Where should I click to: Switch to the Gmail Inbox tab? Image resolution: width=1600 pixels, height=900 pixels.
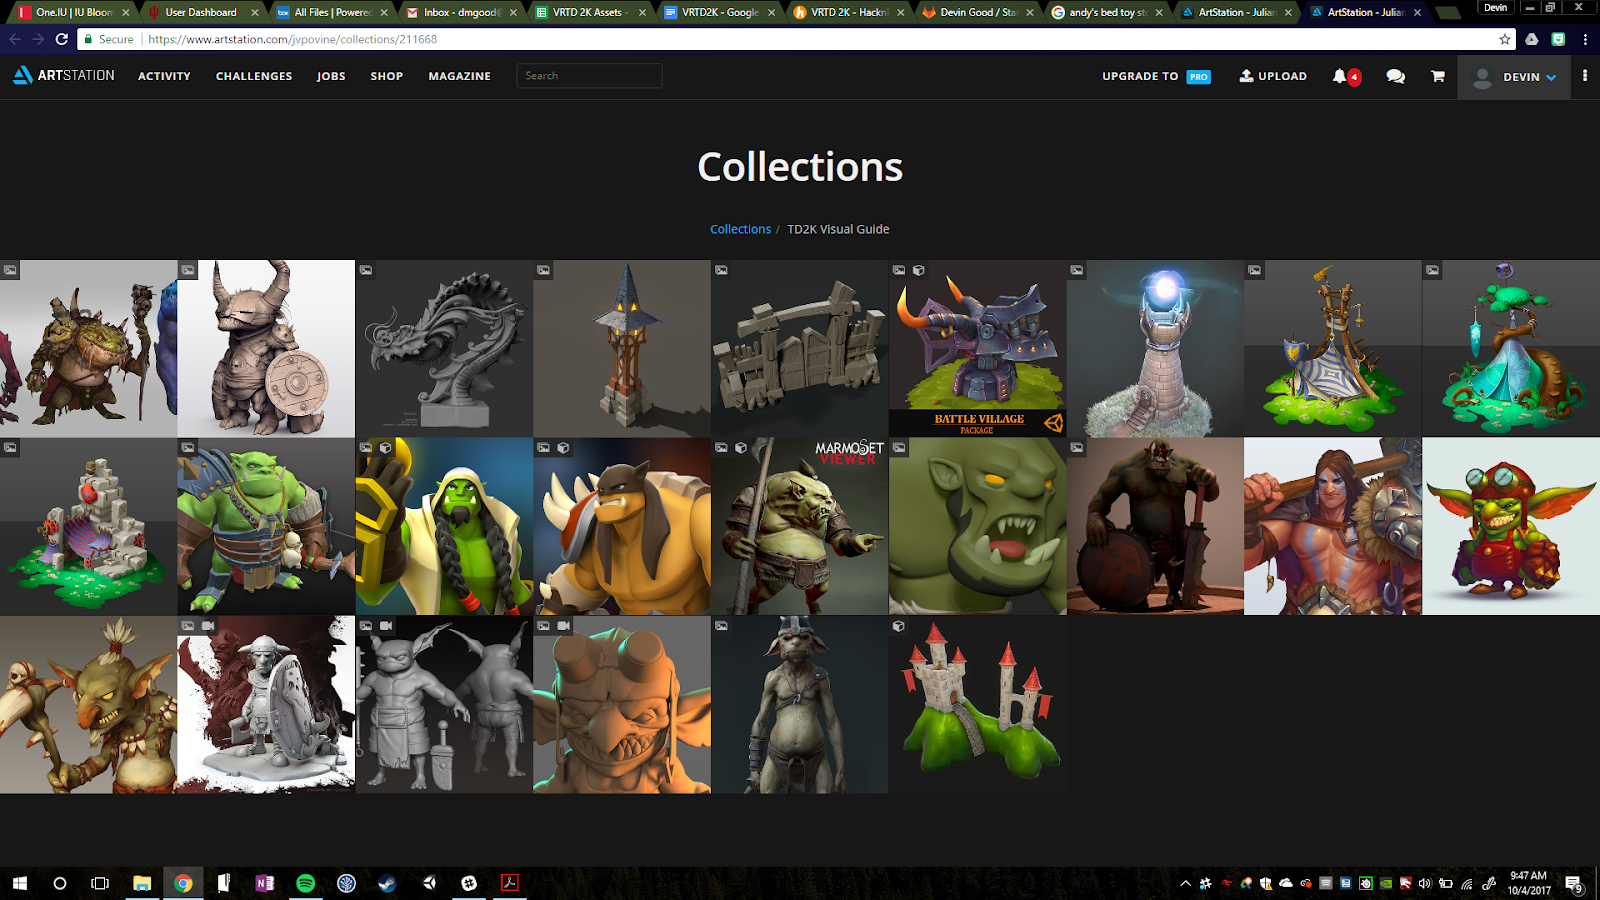[x=461, y=12]
